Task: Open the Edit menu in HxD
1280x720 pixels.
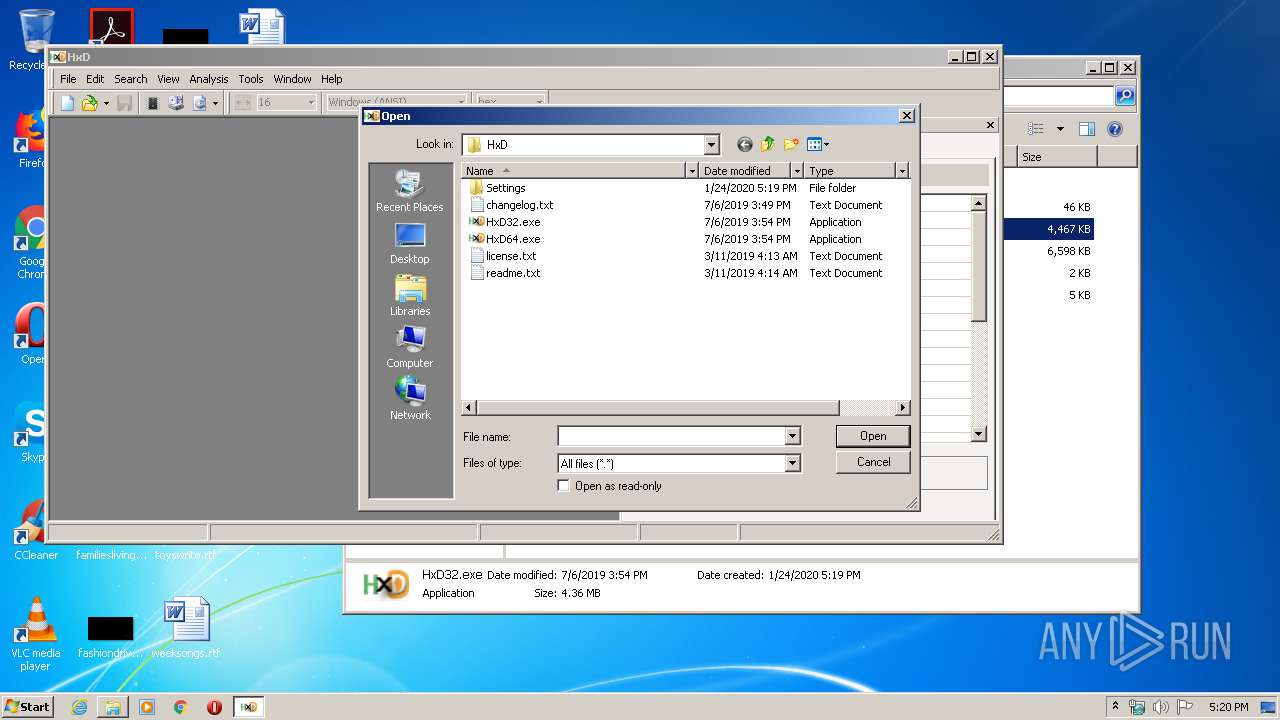Action: 95,79
